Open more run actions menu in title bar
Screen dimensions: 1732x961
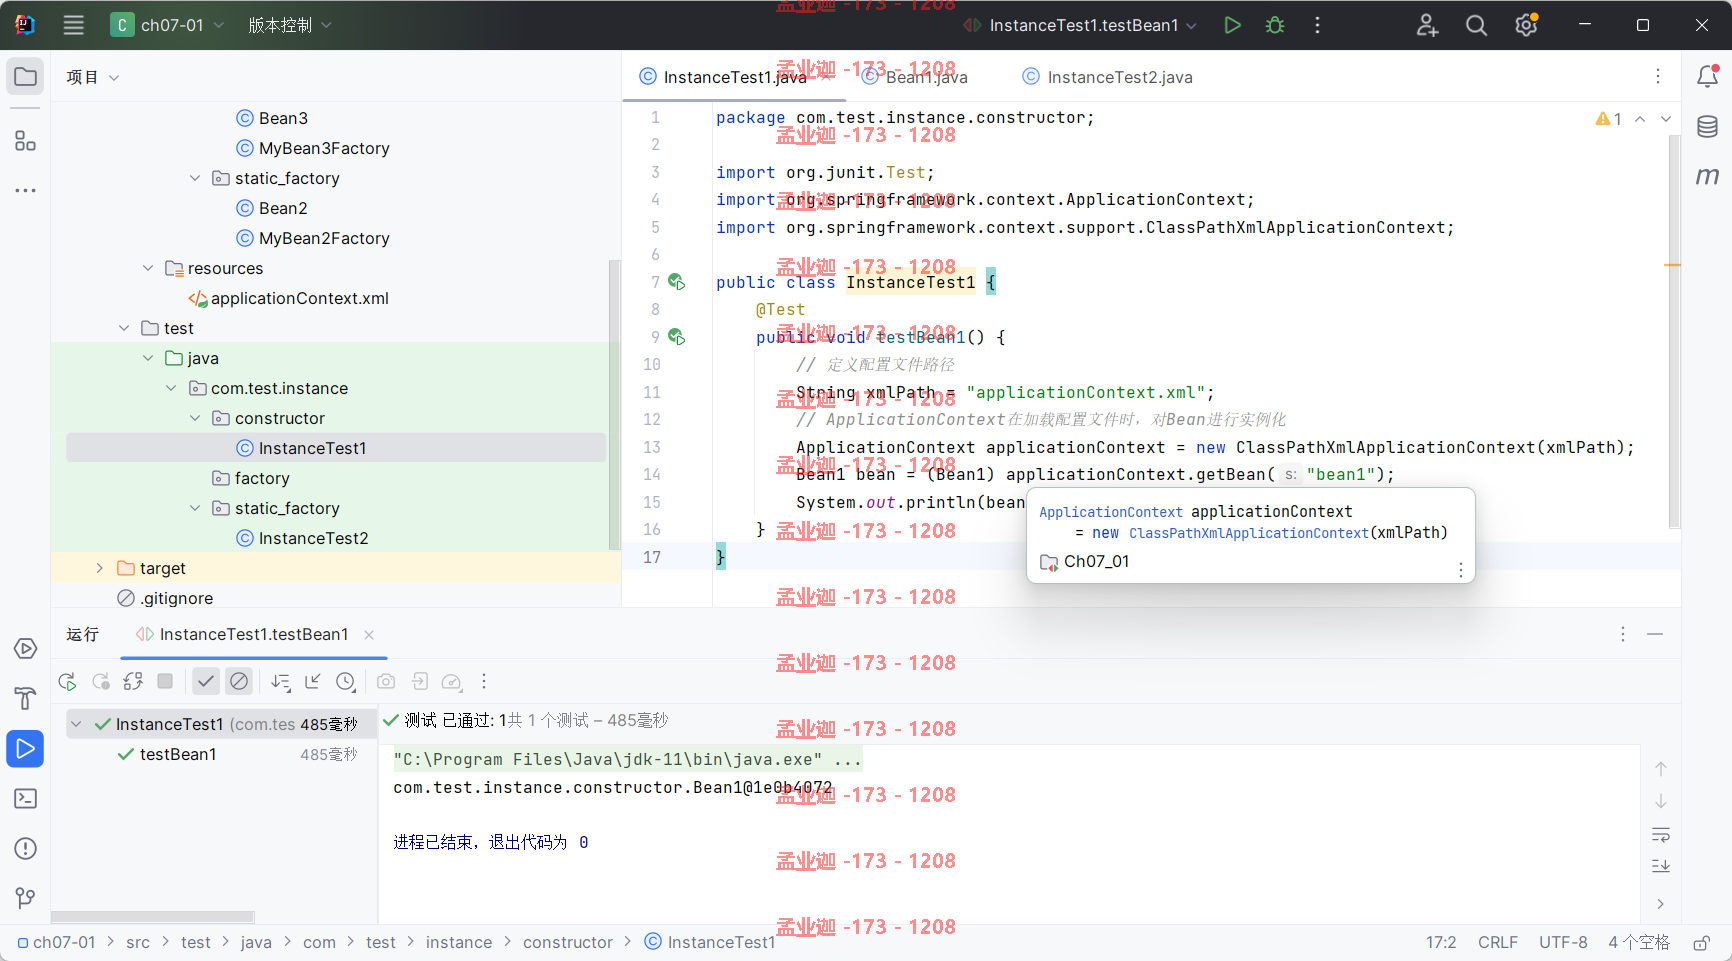1317,25
